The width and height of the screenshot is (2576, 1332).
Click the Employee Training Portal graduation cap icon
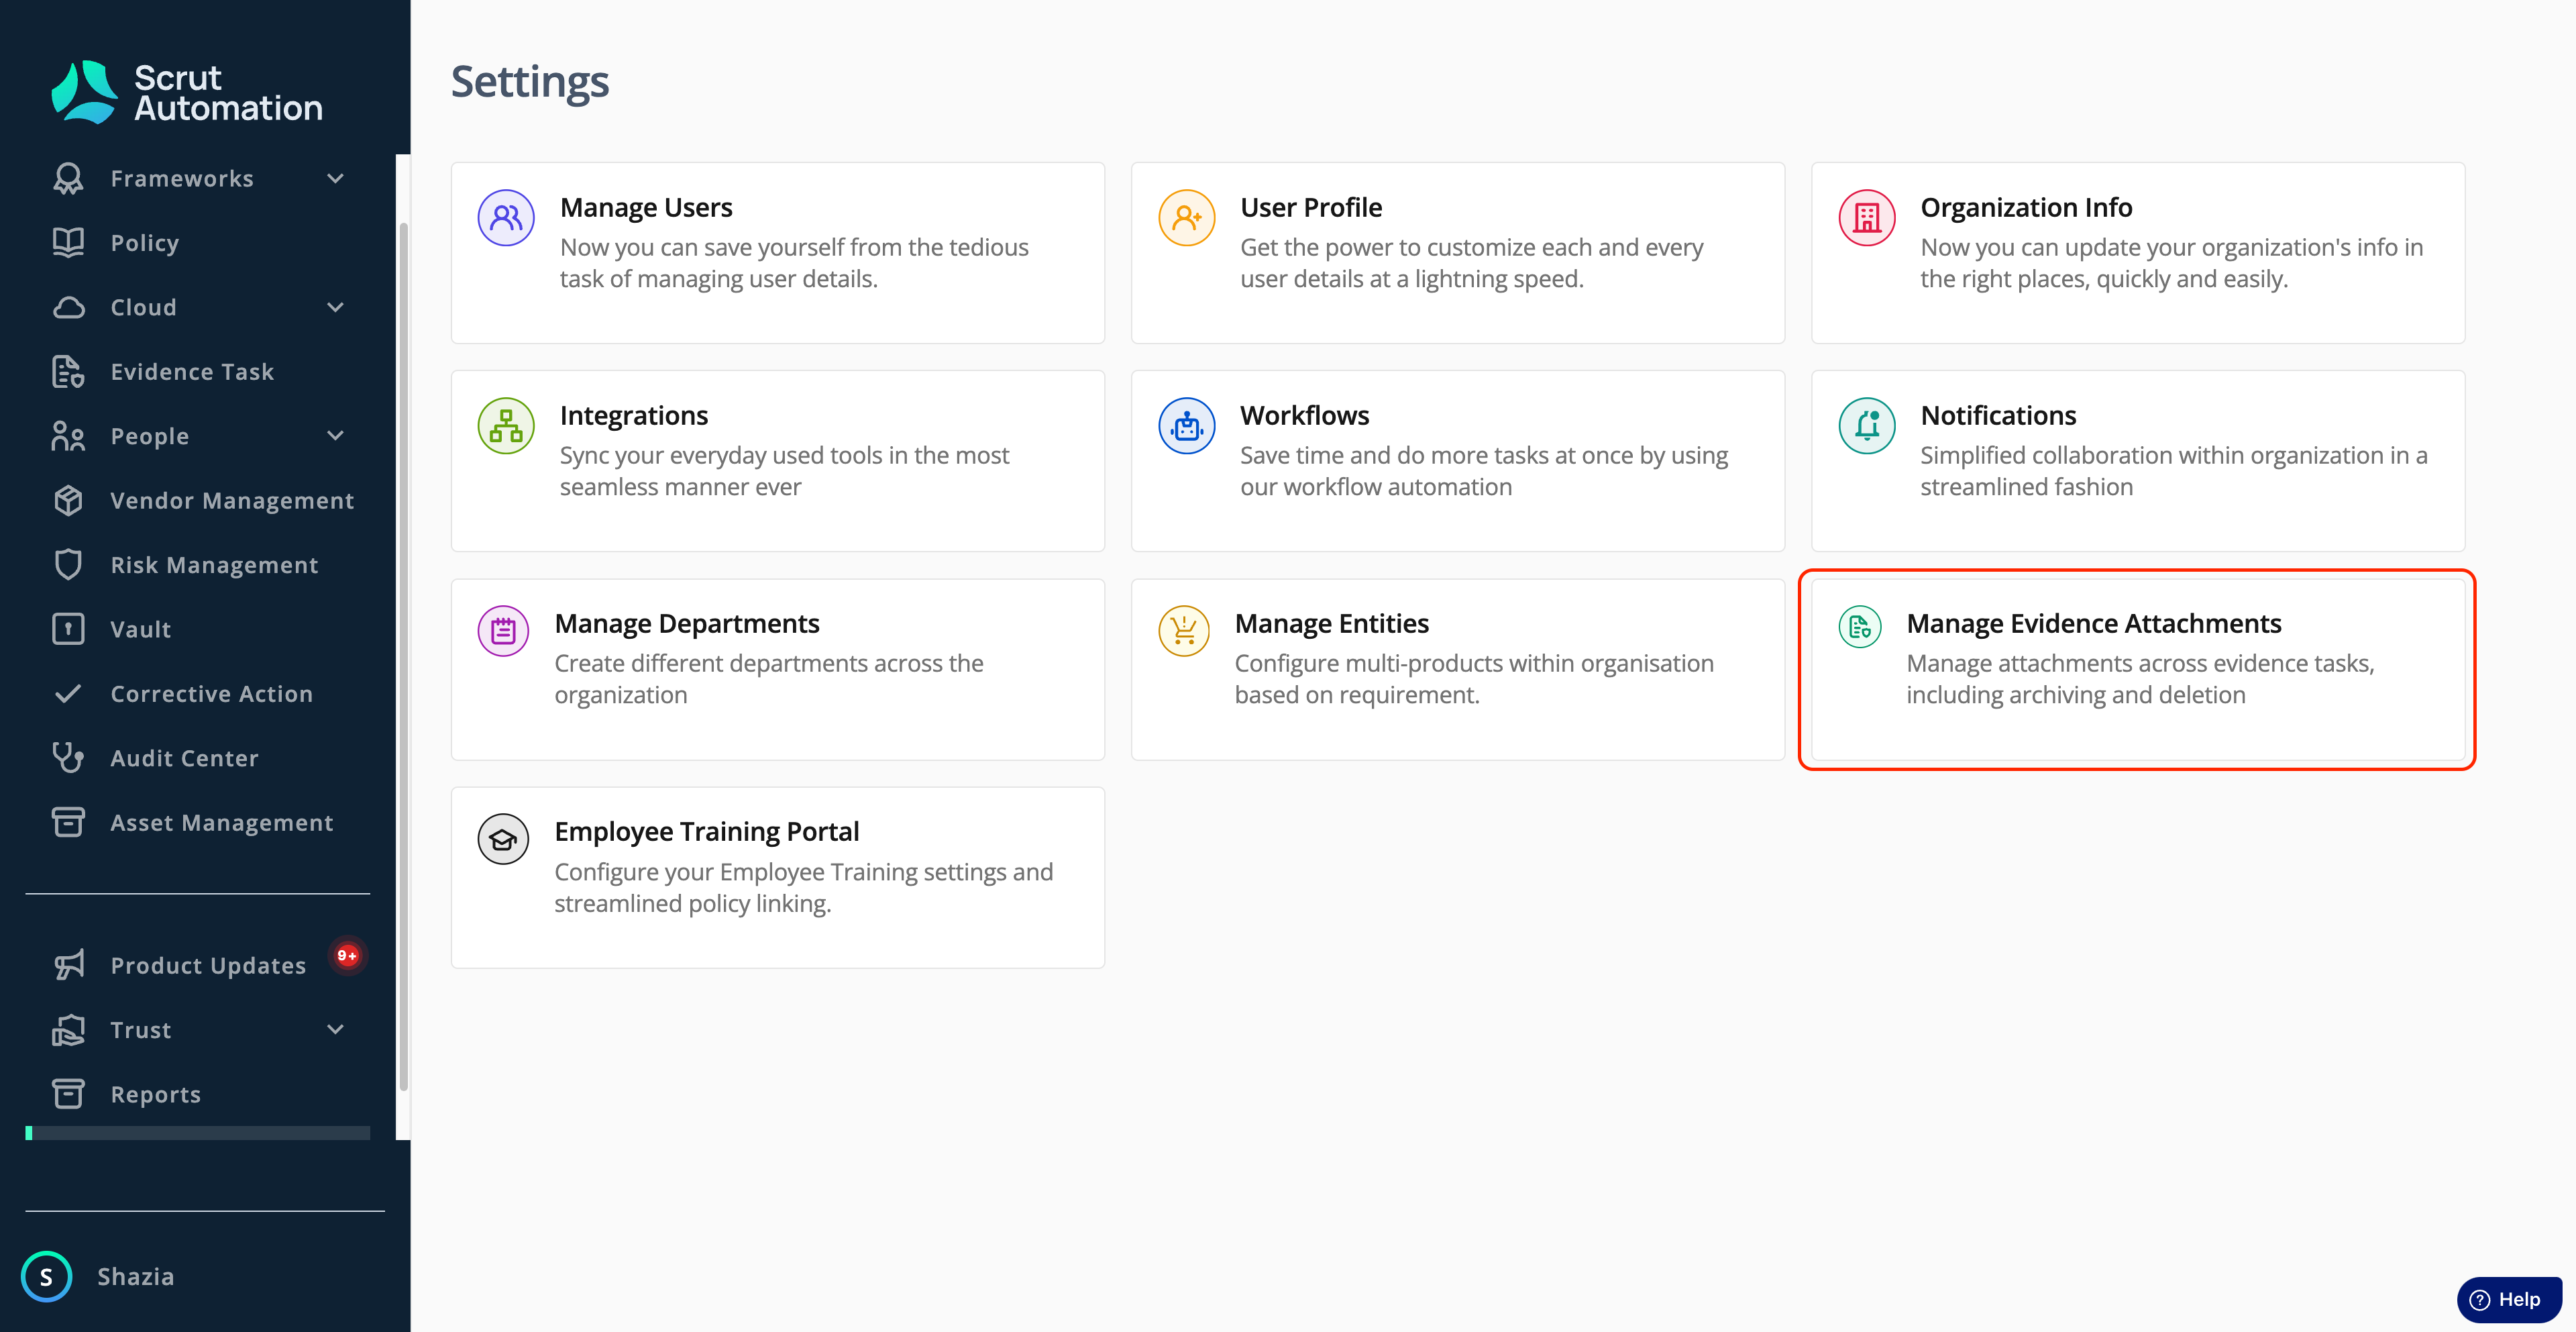[503, 839]
